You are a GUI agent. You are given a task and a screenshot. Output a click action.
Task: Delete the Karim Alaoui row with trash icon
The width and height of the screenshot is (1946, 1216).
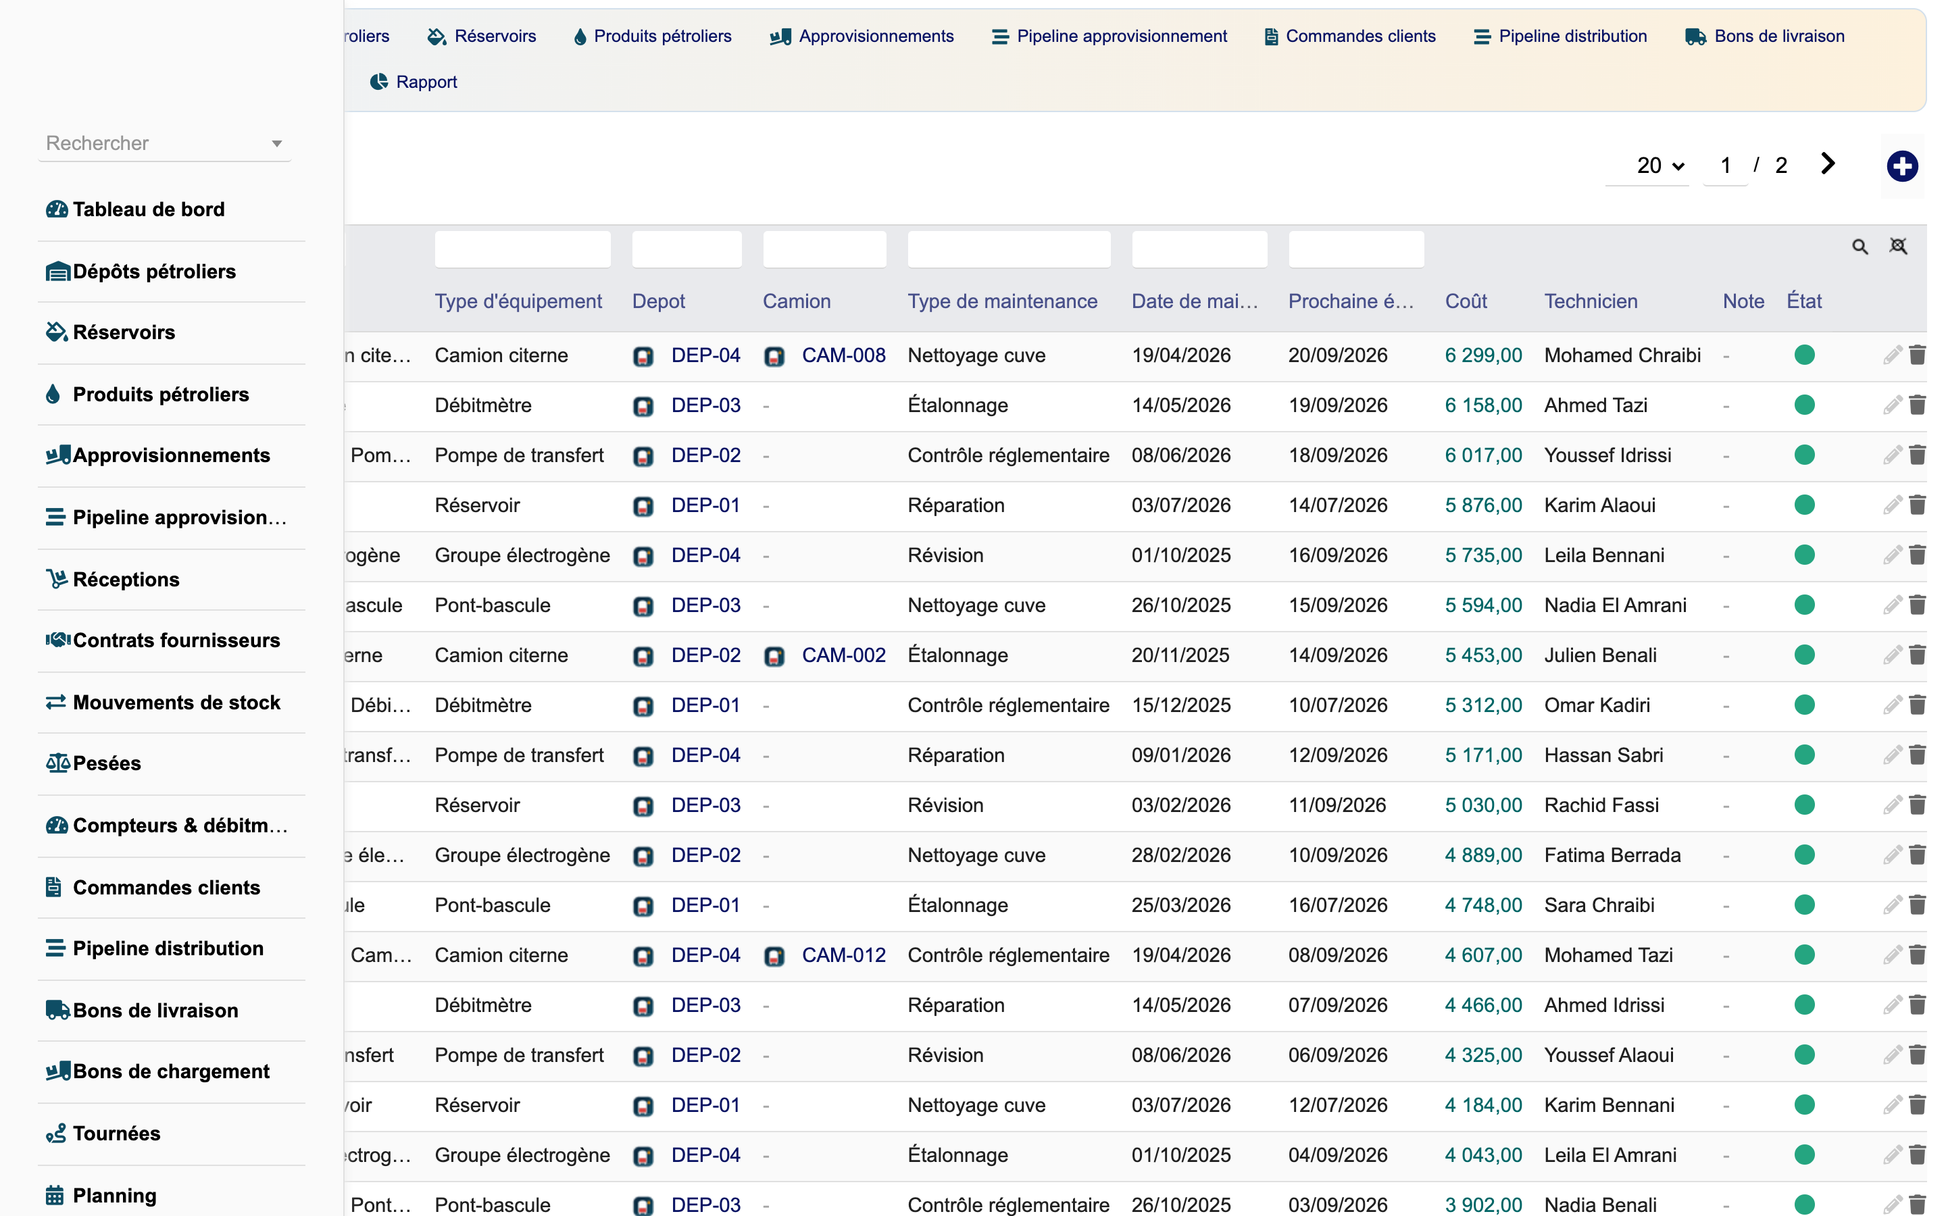click(x=1917, y=505)
